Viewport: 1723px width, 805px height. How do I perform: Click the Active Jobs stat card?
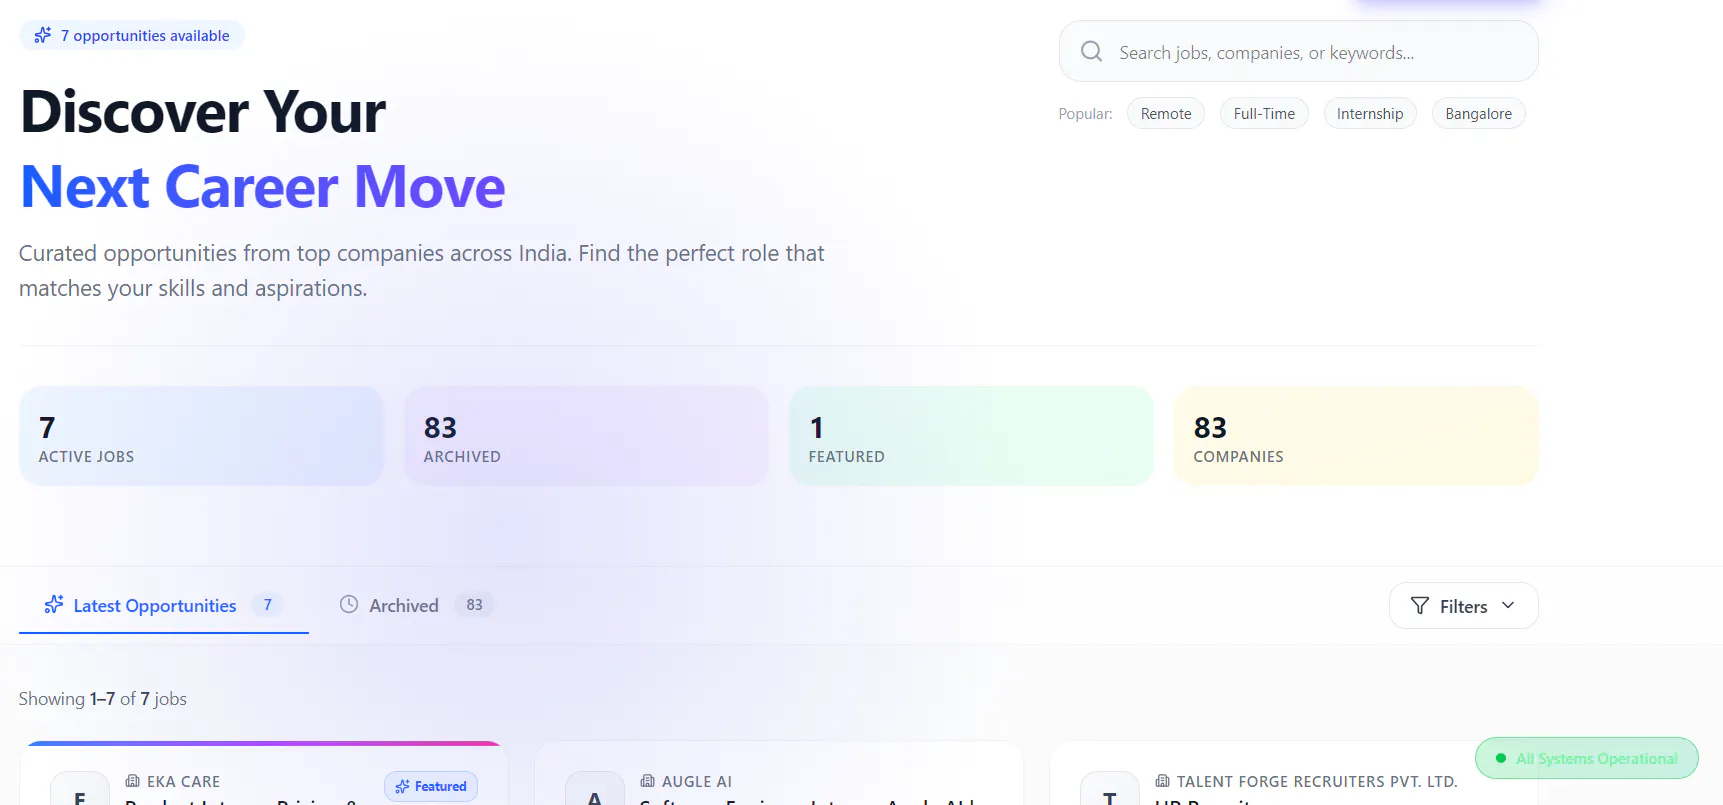pos(201,436)
